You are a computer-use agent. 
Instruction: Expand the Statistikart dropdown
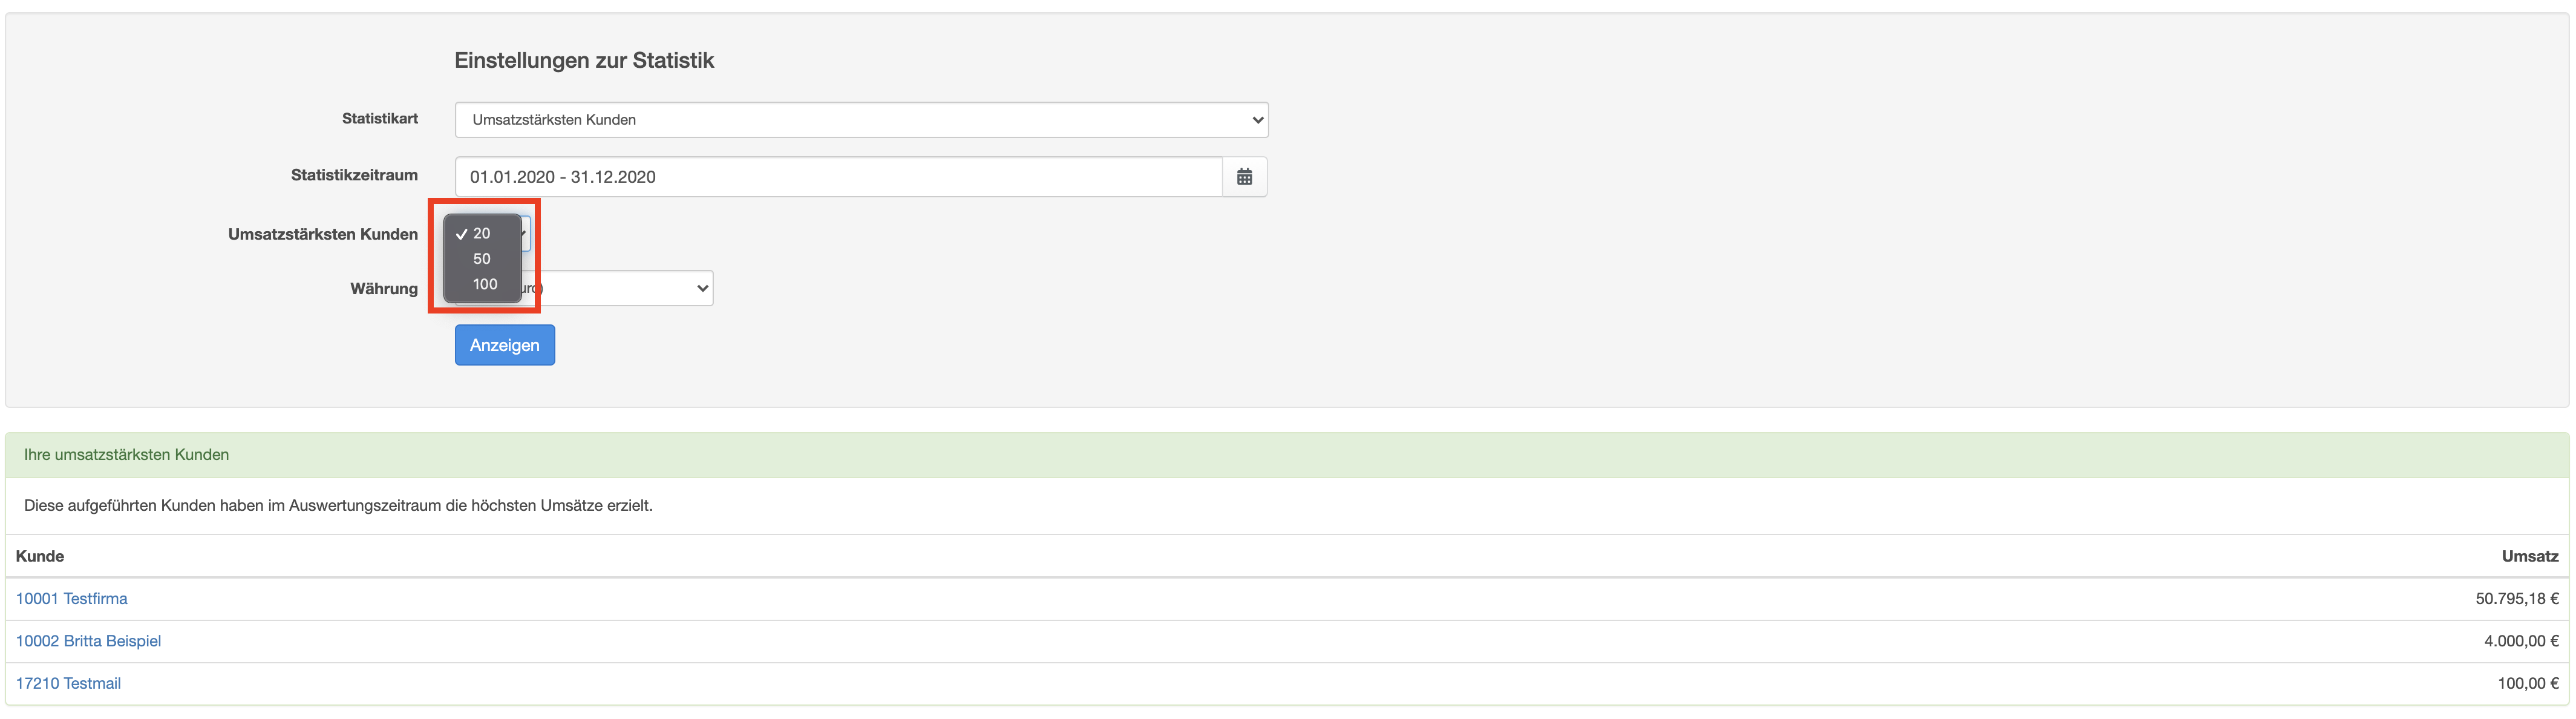pyautogui.click(x=860, y=120)
